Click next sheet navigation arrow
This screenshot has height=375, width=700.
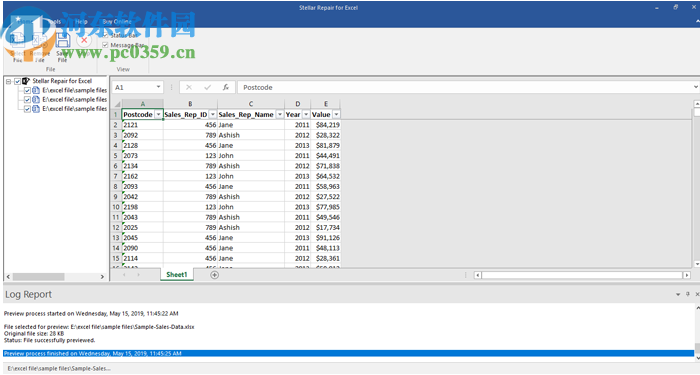(138, 275)
